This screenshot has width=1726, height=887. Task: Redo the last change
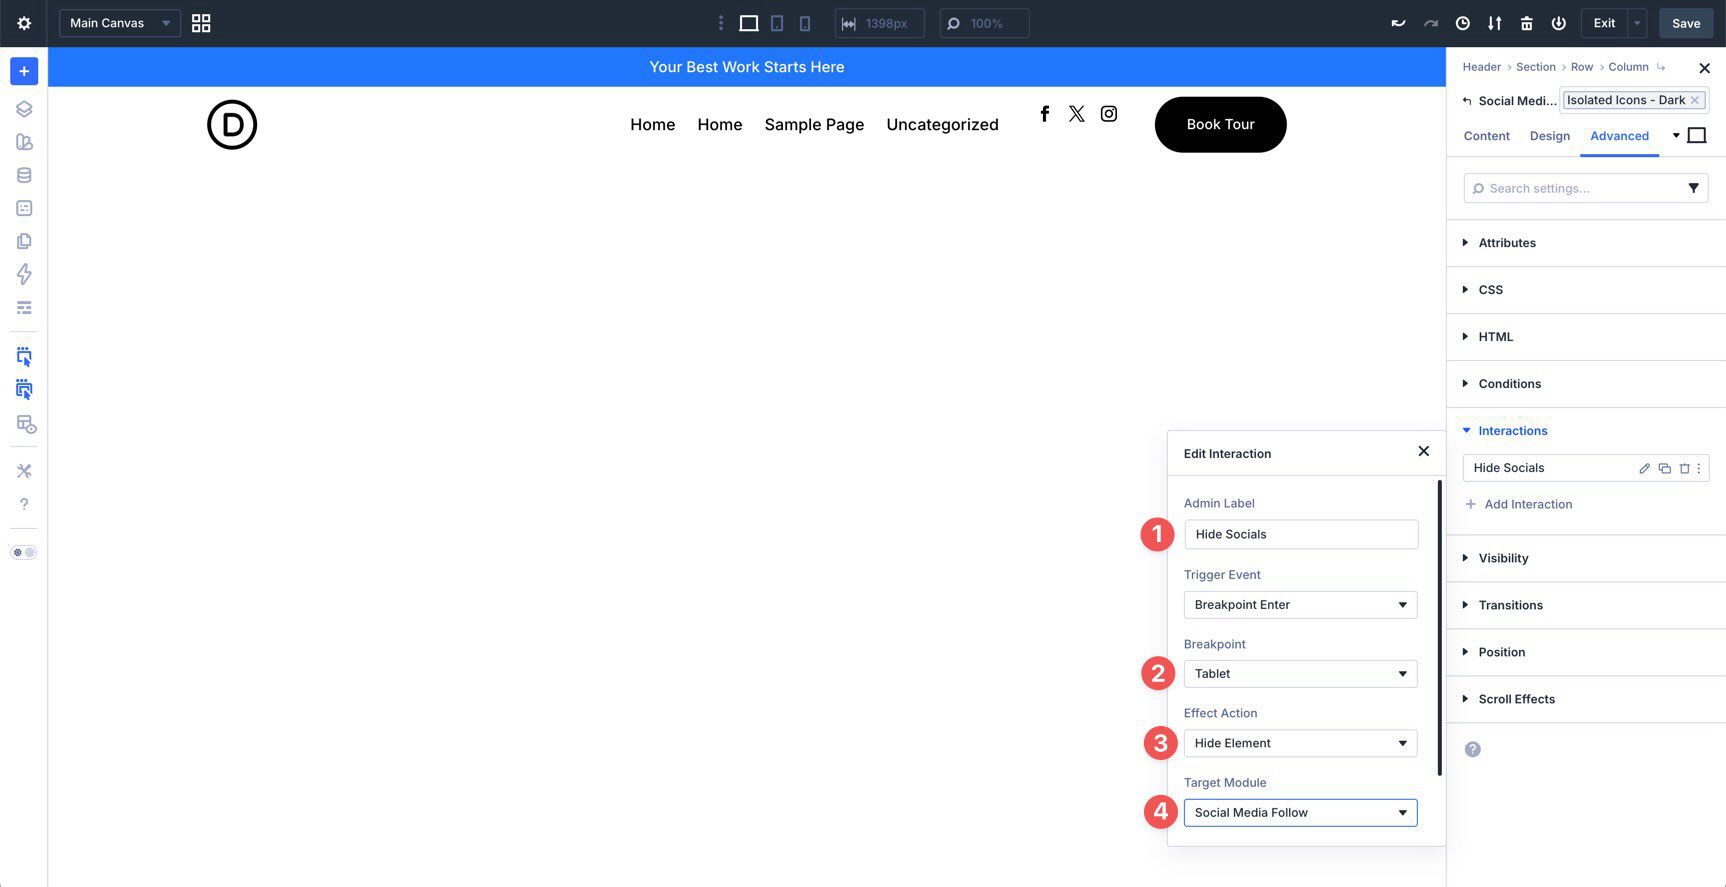(1431, 23)
